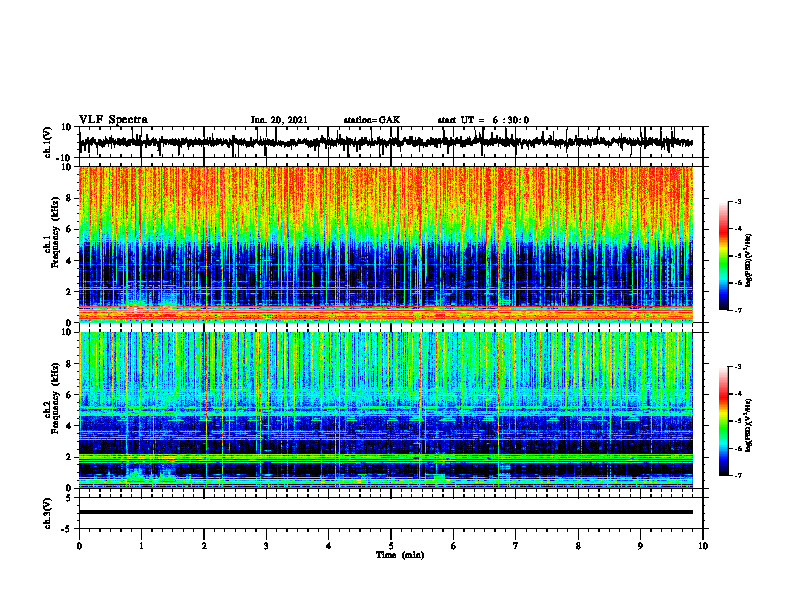Click time axis tick label "2"
The height and width of the screenshot is (612, 792).
(x=204, y=546)
